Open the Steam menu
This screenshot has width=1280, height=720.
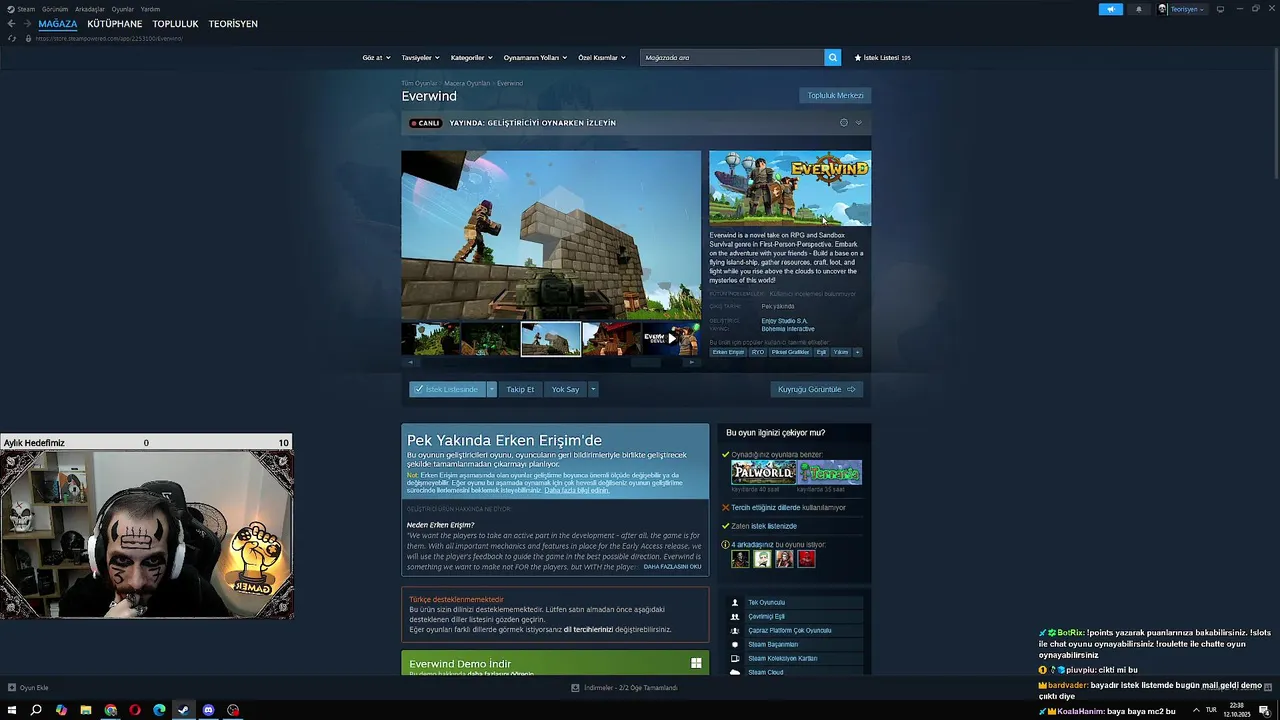[x=21, y=9]
